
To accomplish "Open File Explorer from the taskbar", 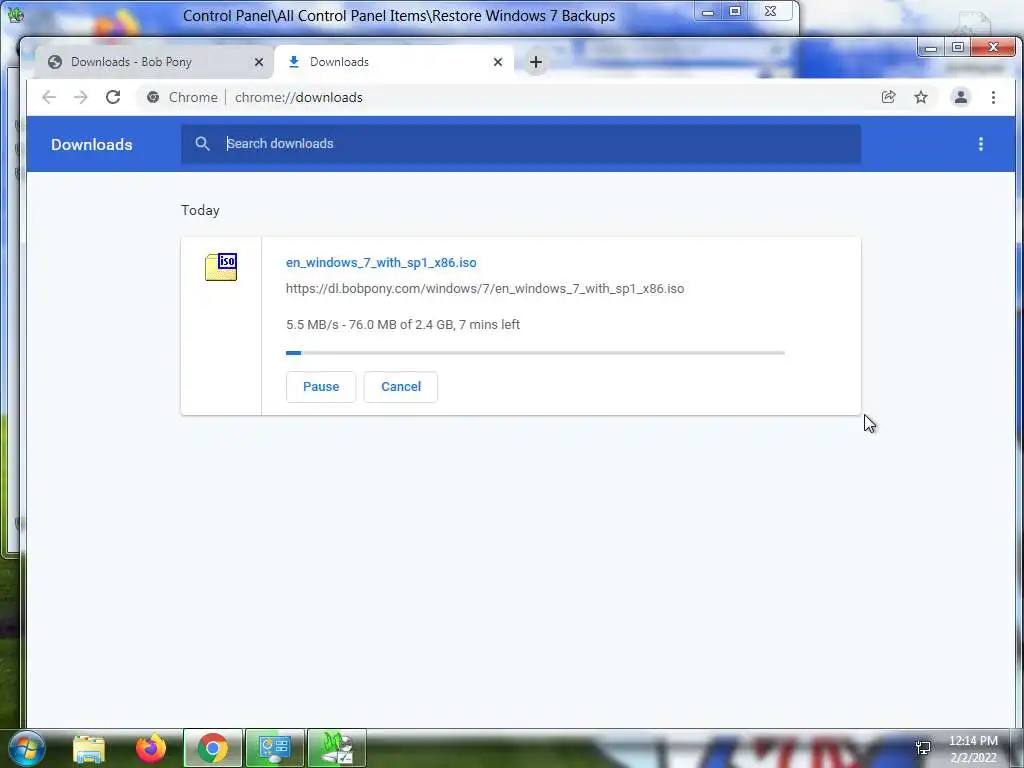I will (89, 748).
